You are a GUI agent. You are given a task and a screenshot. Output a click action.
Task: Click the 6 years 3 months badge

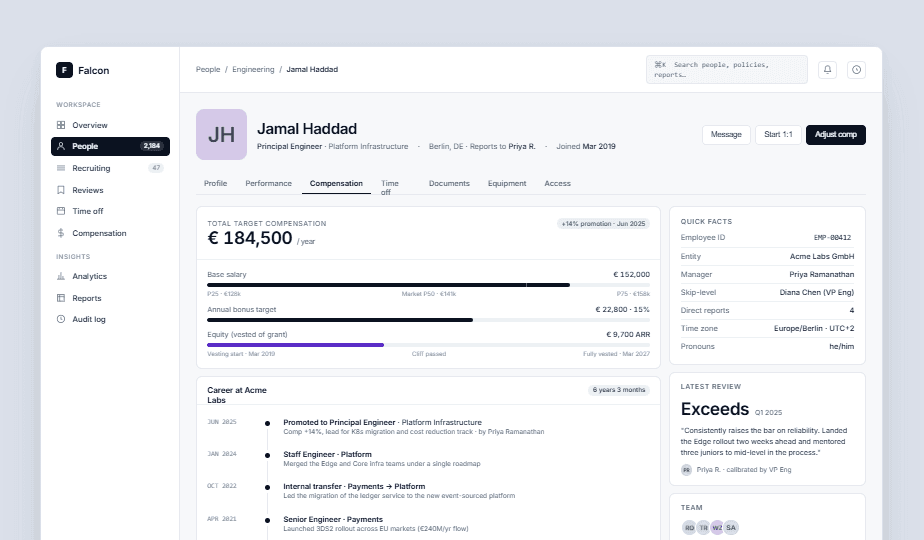619,390
